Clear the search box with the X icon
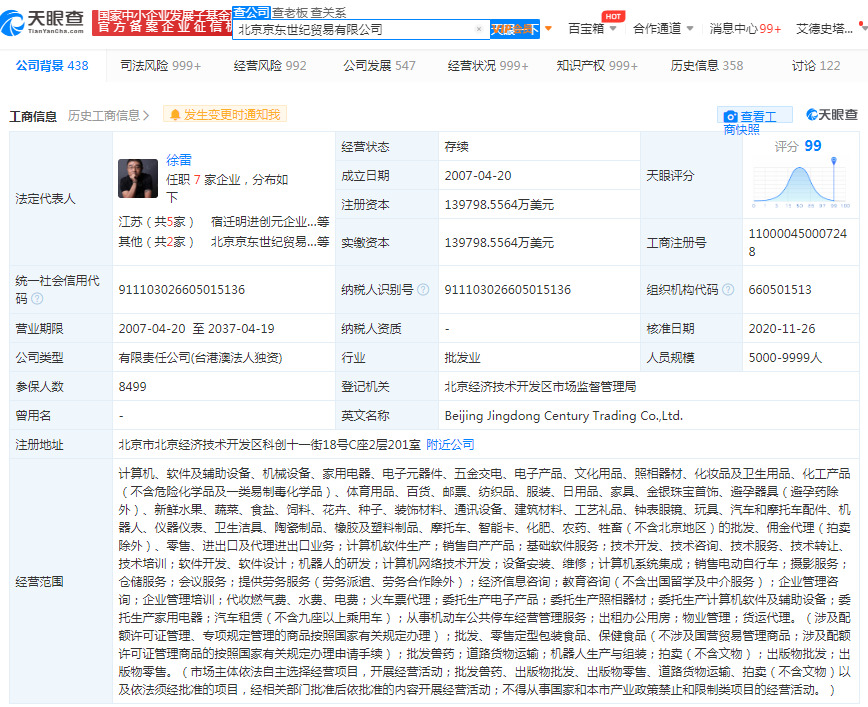This screenshot has width=868, height=707. (x=479, y=29)
